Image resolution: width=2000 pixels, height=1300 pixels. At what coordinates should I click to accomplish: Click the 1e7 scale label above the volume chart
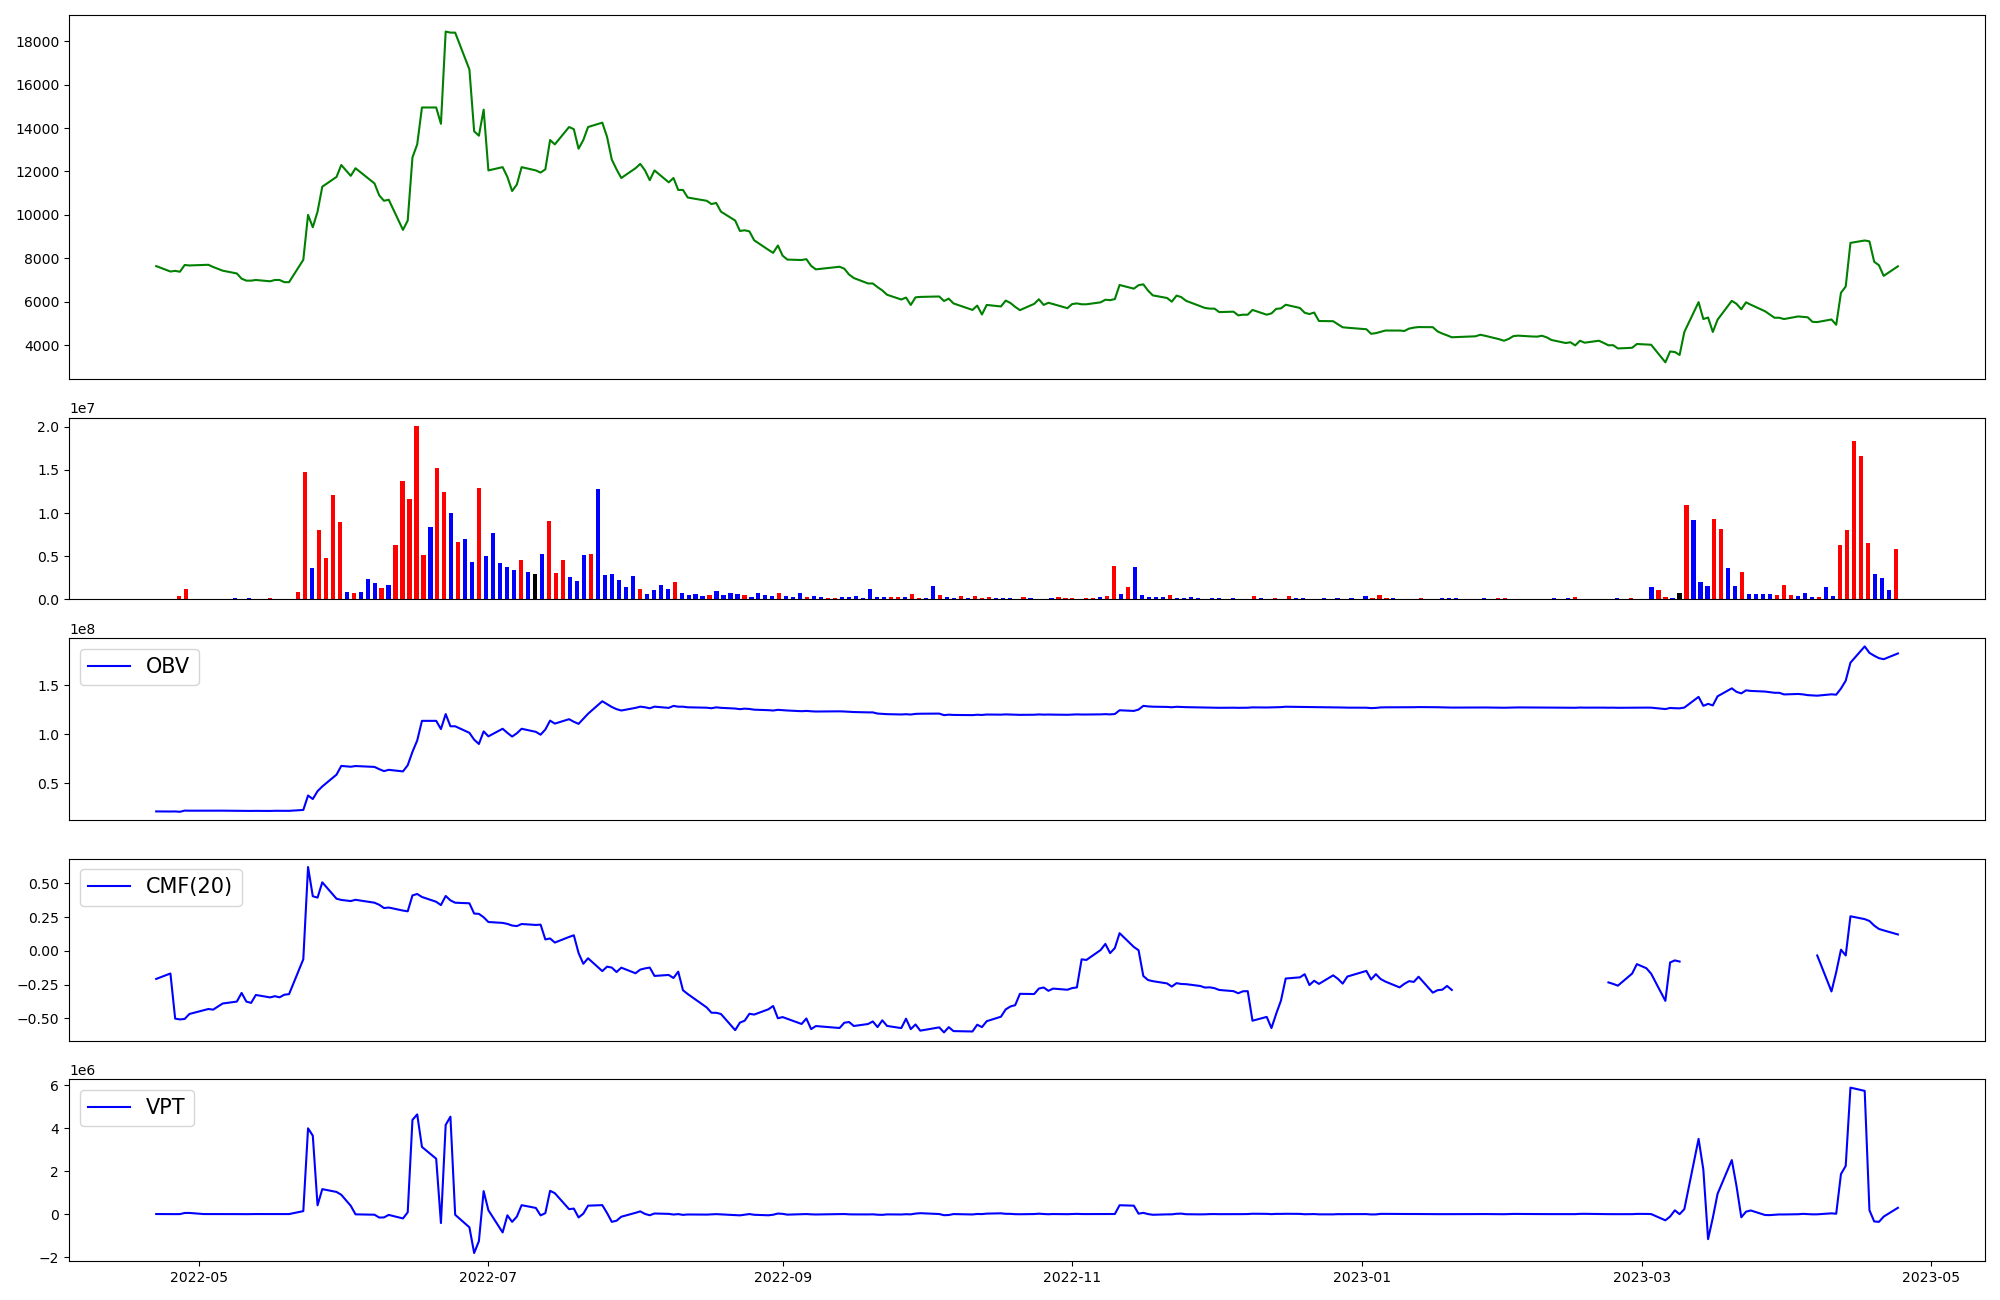tap(82, 409)
